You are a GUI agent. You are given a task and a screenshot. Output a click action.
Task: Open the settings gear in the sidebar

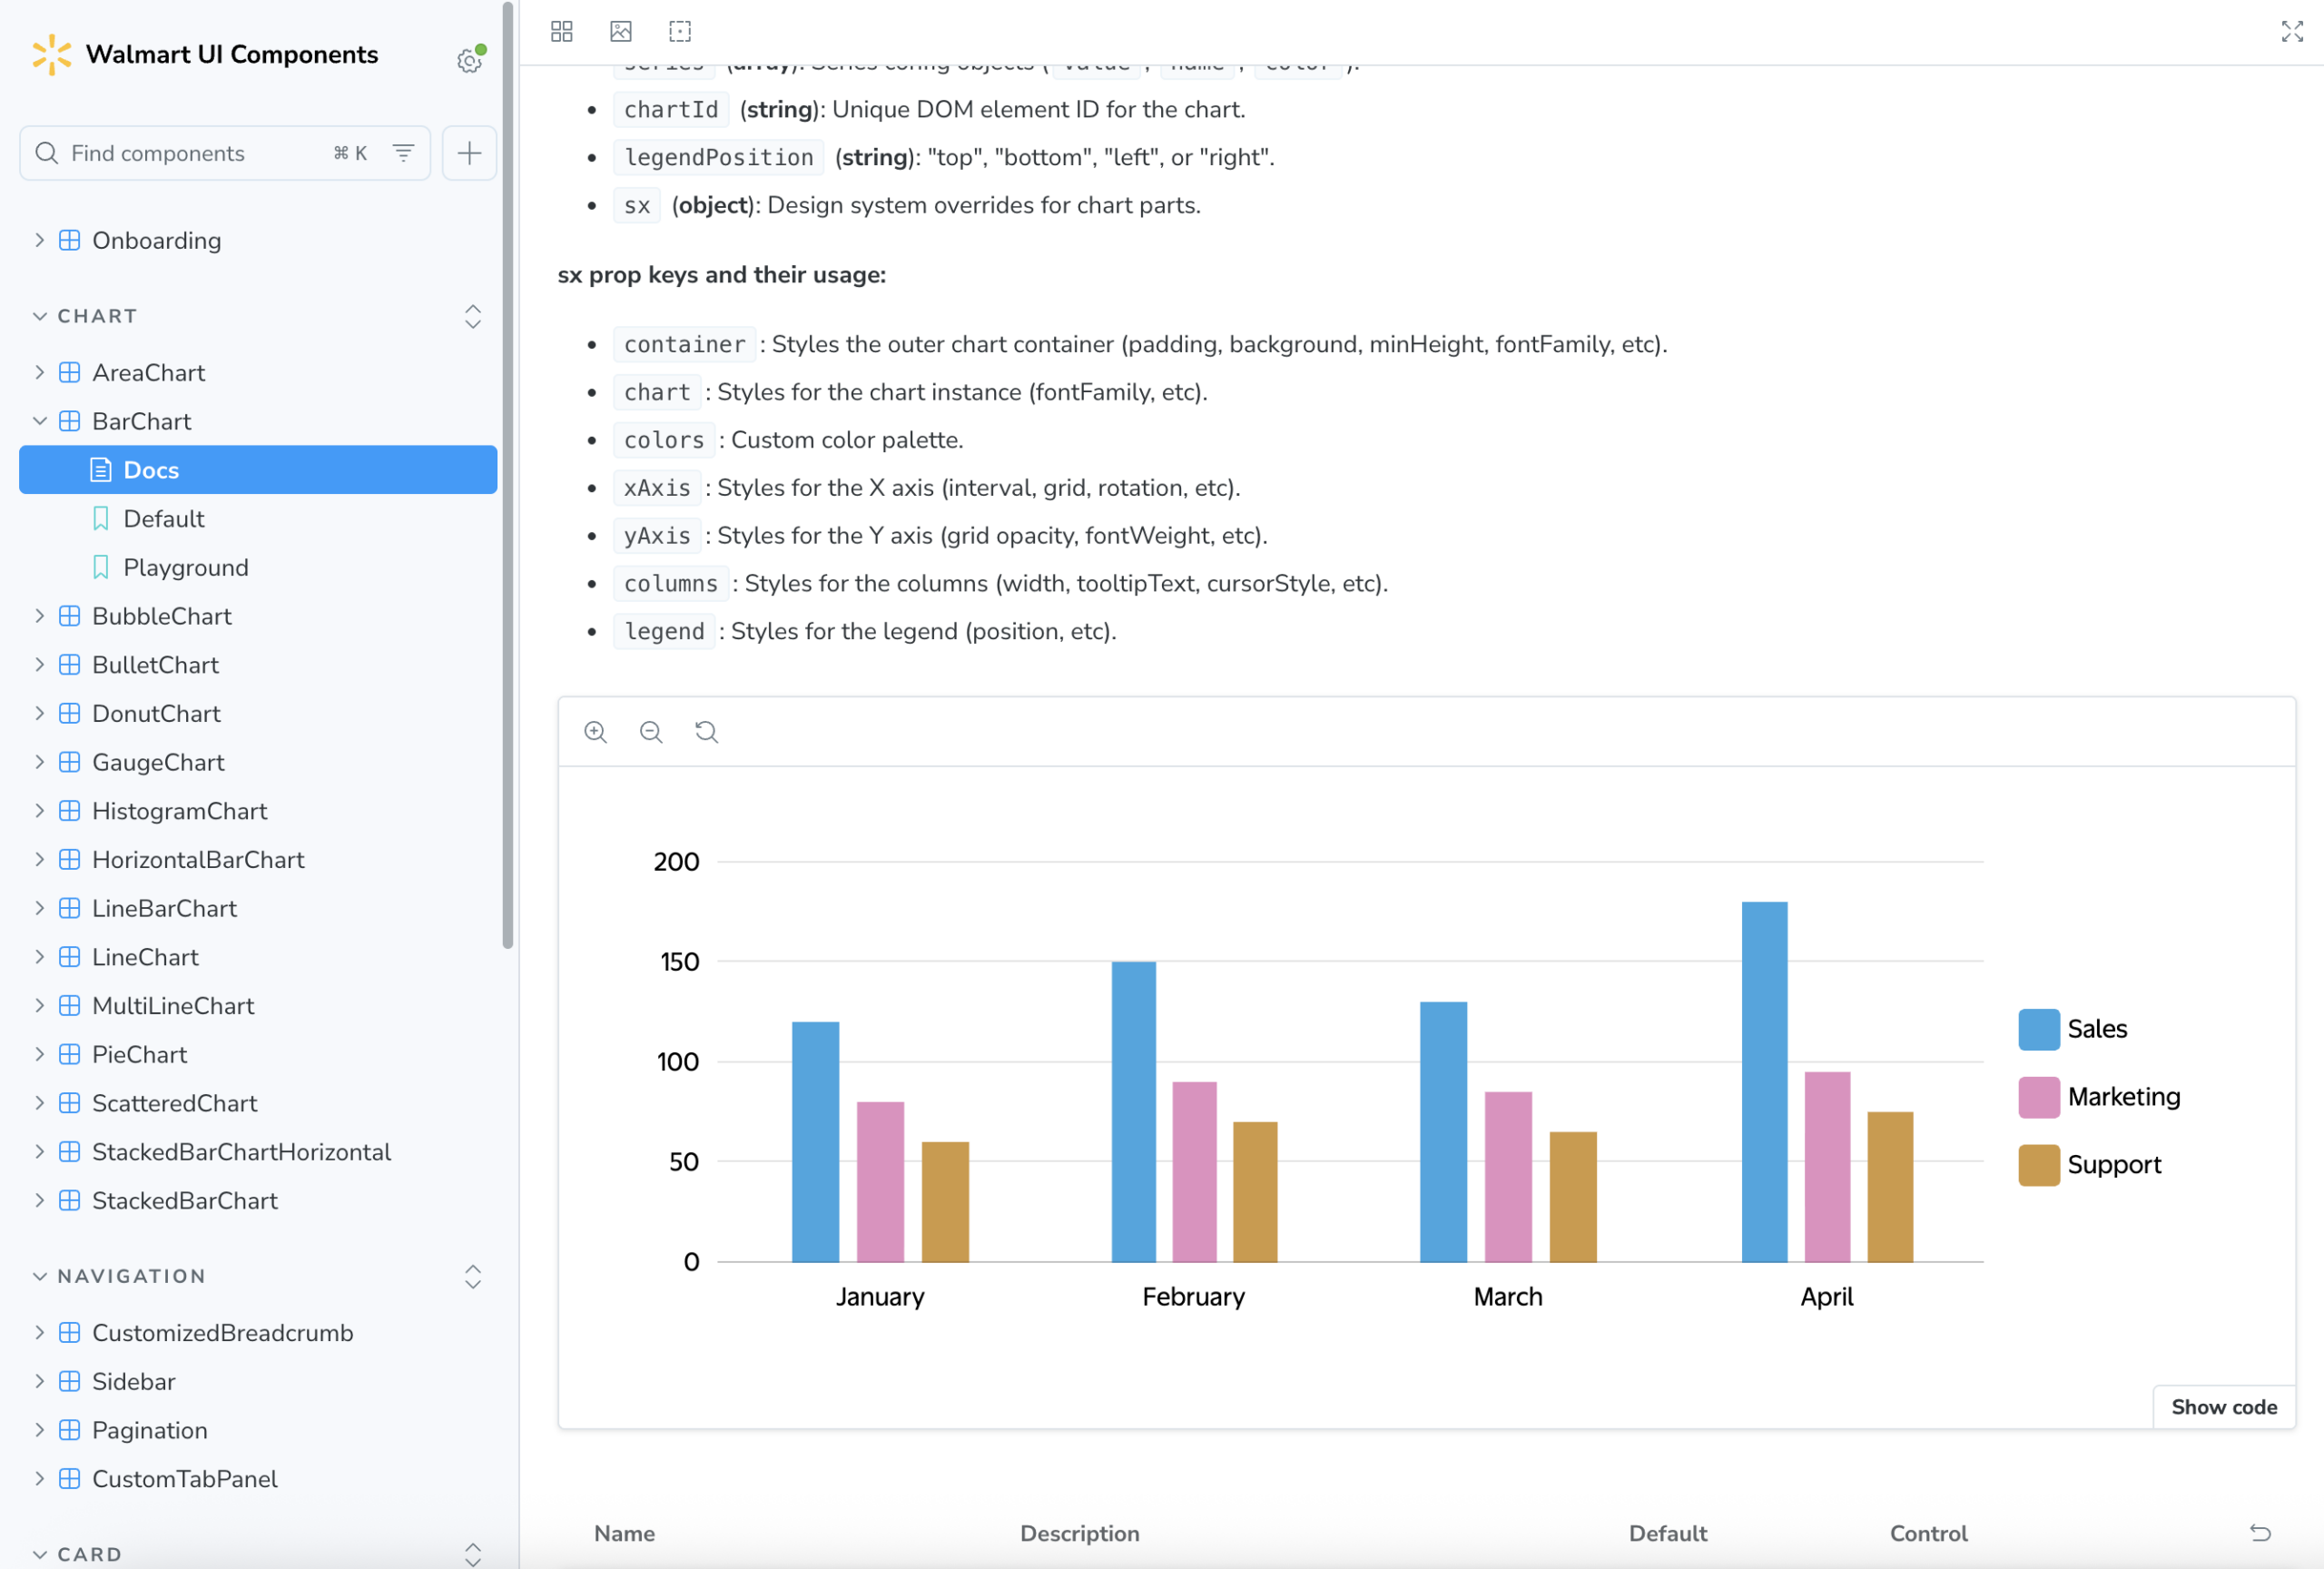(469, 61)
